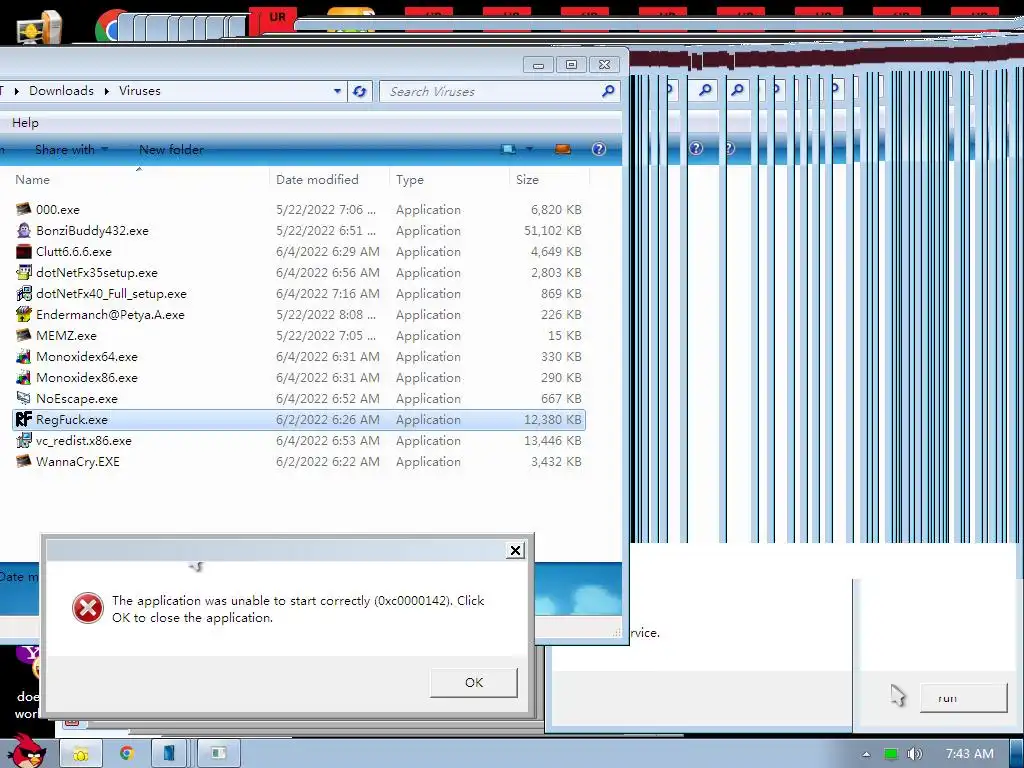Open the Help menu

25,123
